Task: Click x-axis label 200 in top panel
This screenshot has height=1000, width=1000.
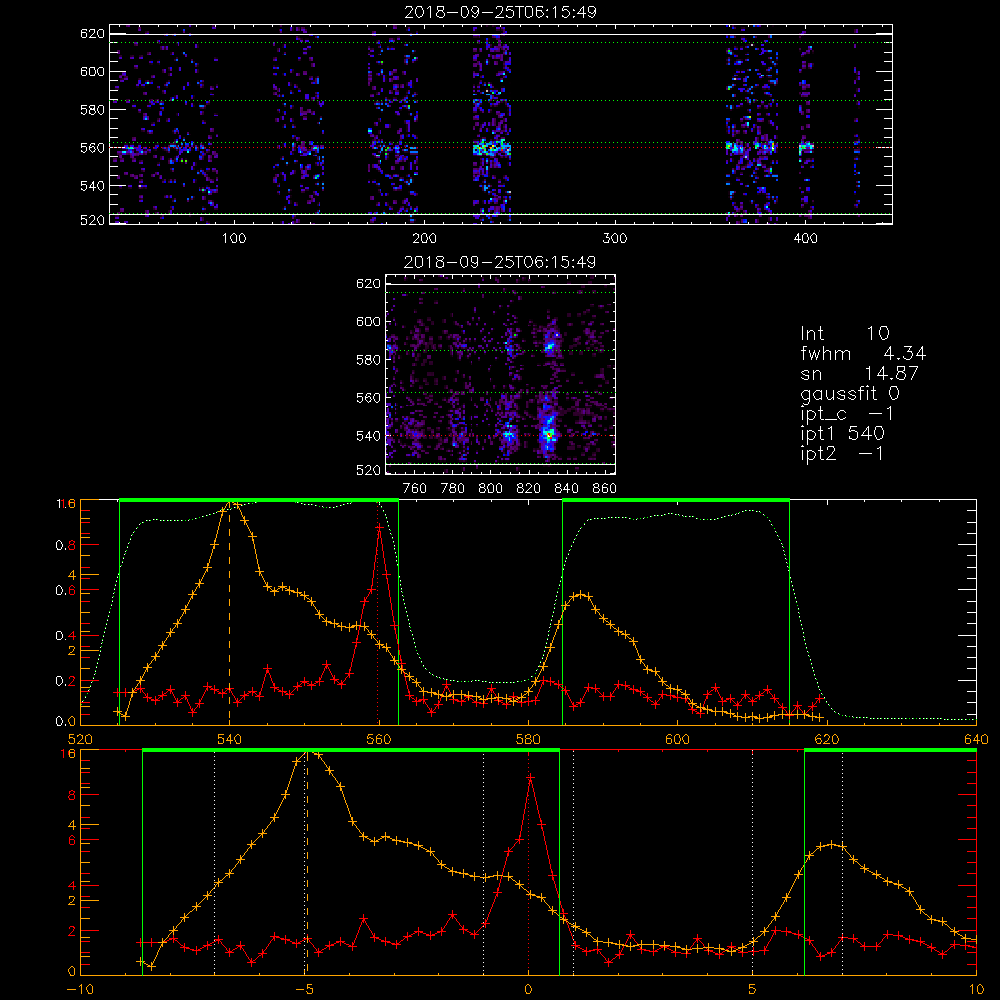Action: [424, 239]
